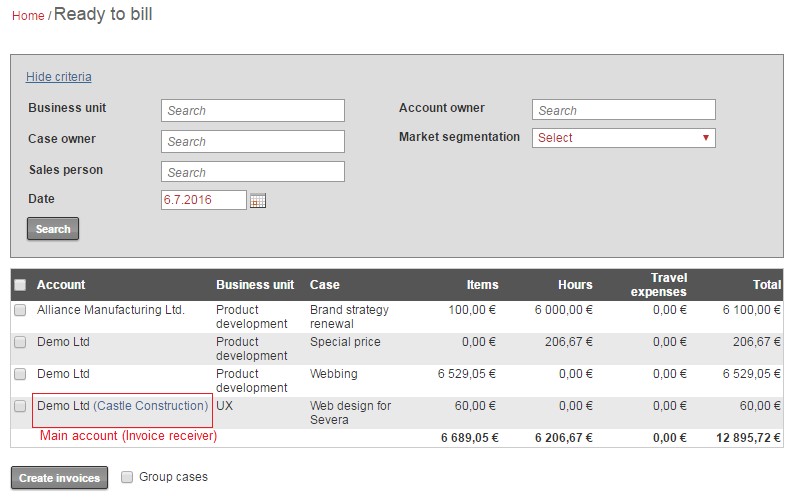Click the Date input field

pyautogui.click(x=203, y=200)
